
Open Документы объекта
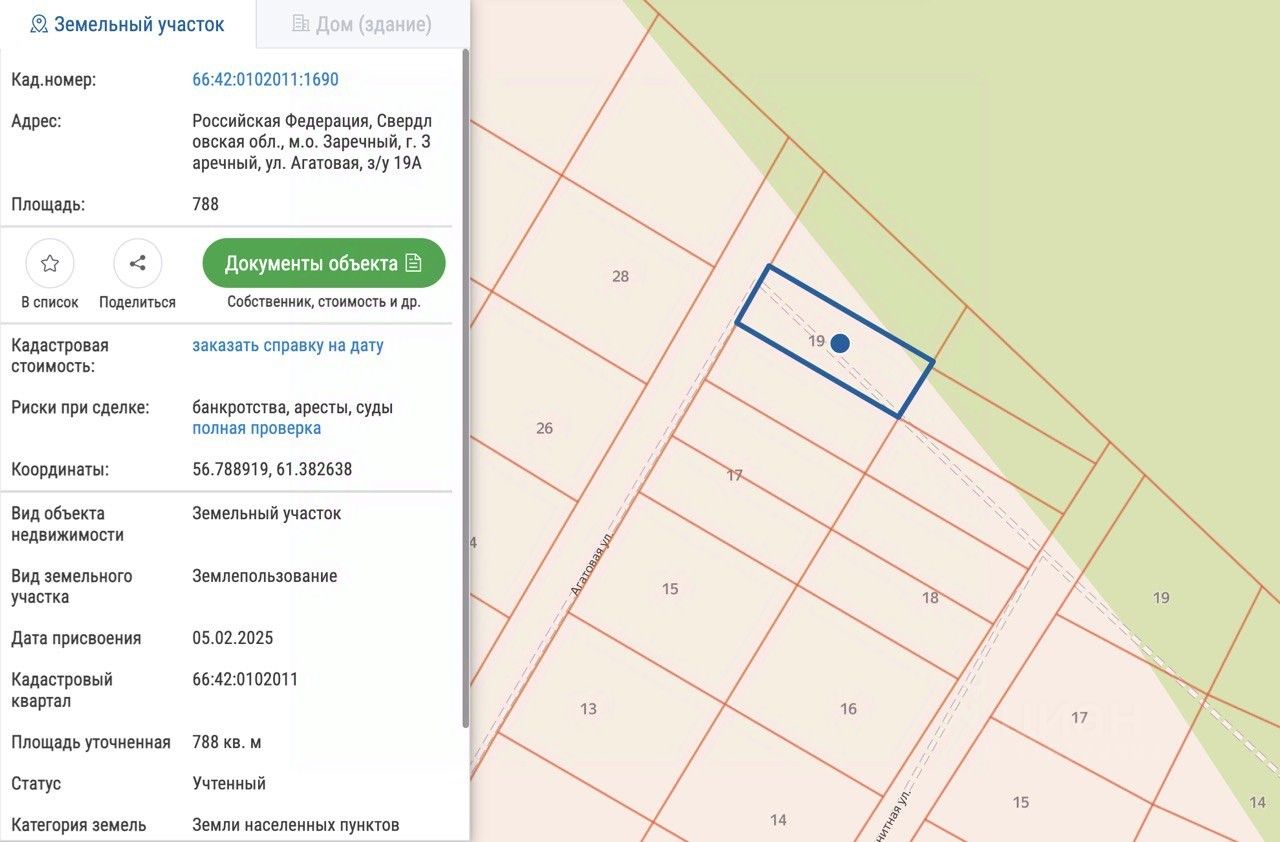(323, 264)
